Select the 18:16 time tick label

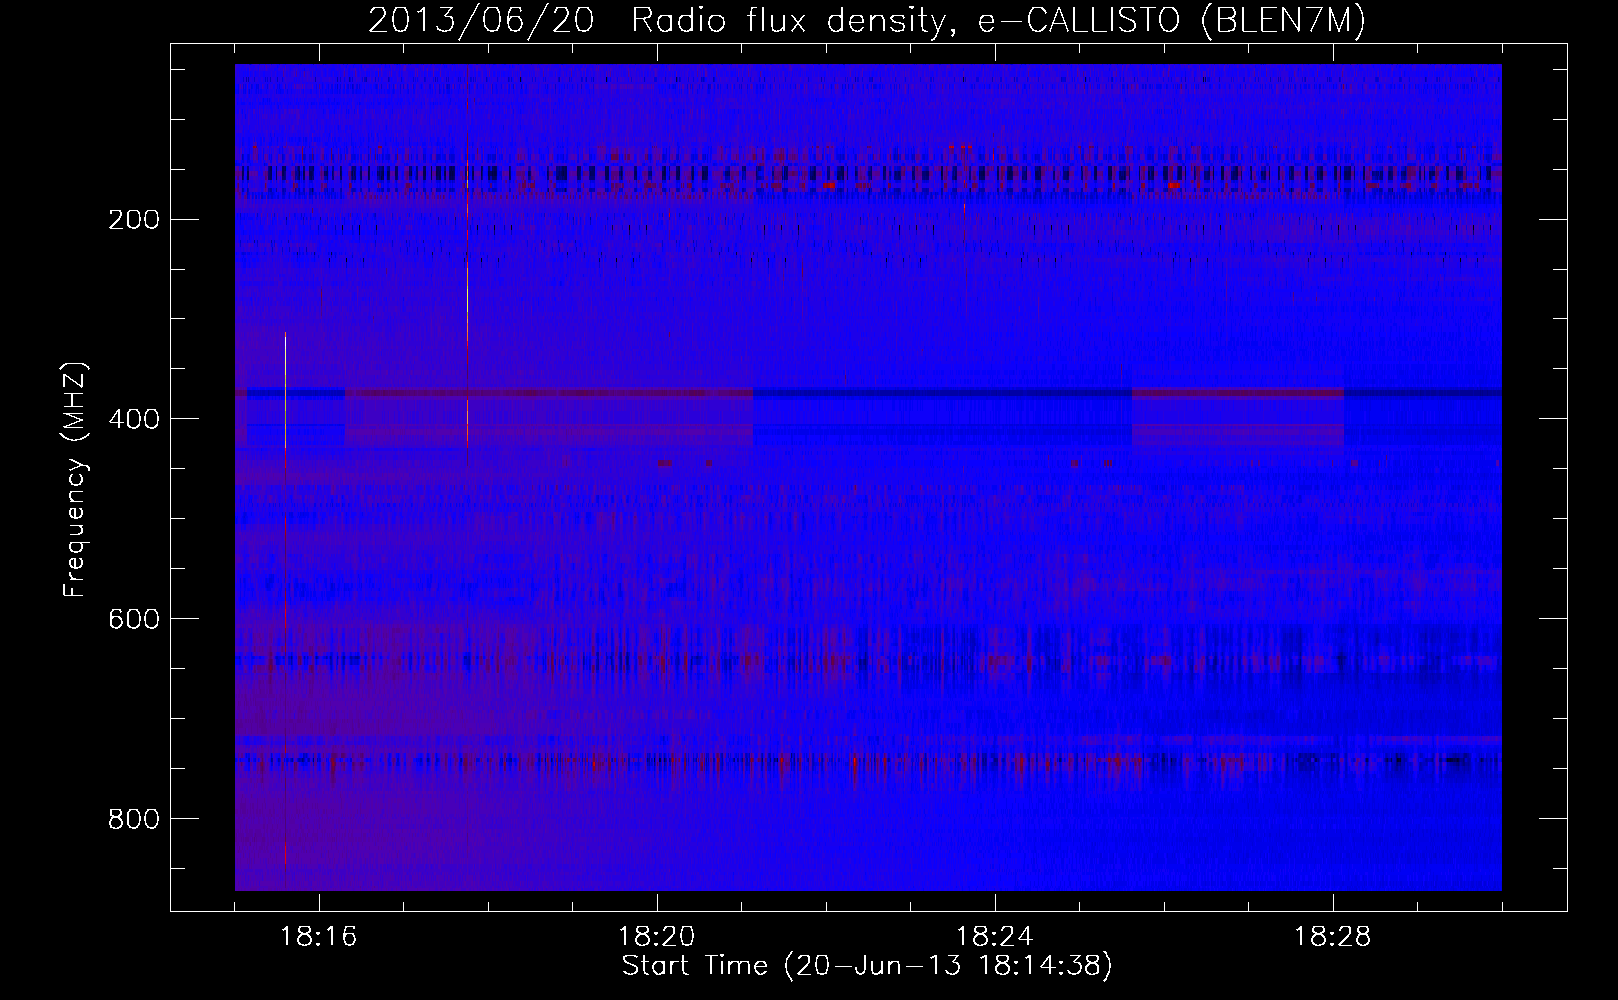point(319,937)
